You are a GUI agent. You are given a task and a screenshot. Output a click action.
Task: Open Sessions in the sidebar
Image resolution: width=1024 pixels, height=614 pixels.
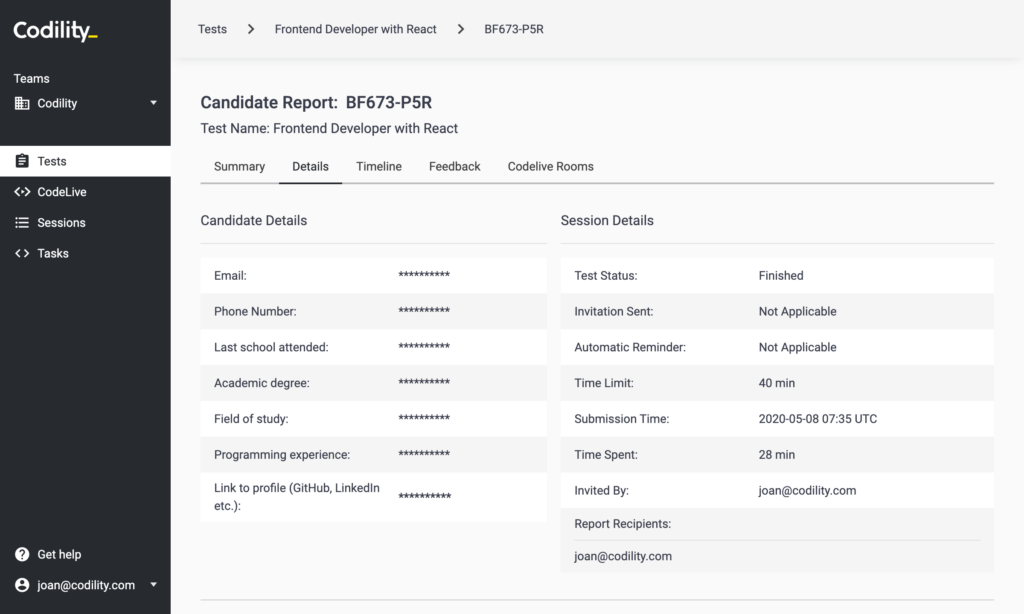61,223
